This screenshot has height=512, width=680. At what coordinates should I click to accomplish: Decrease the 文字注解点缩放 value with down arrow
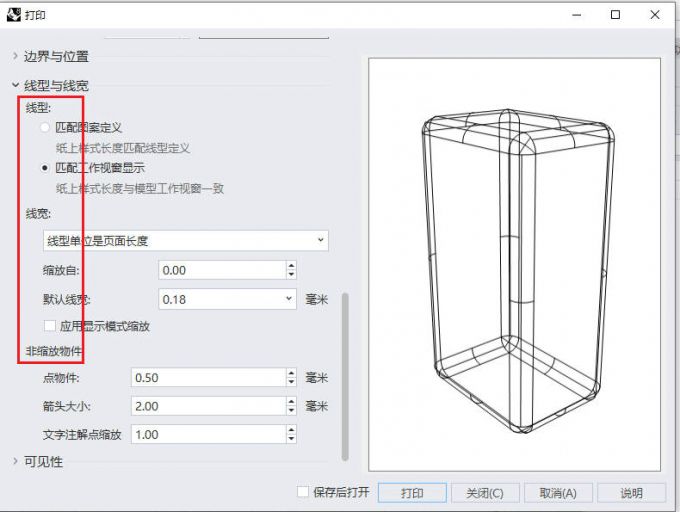[x=291, y=439]
